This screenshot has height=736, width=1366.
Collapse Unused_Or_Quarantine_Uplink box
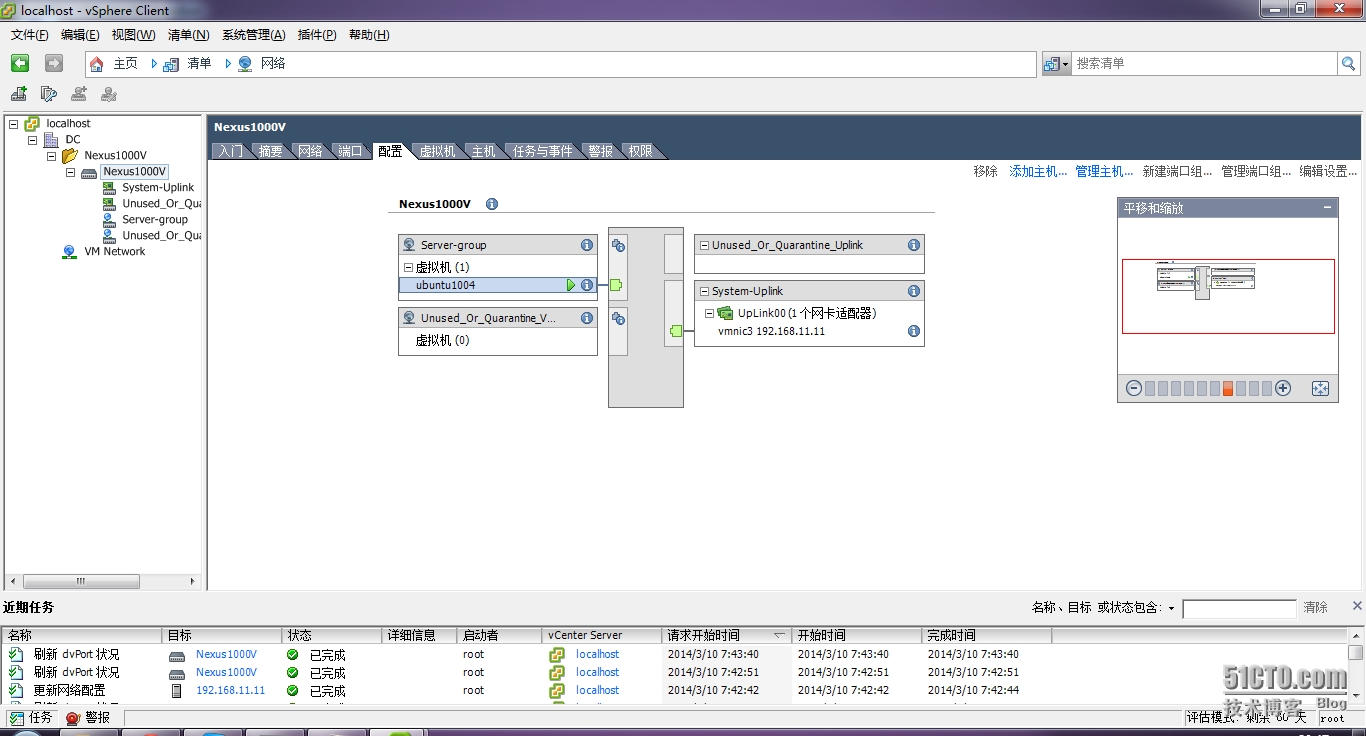tap(704, 245)
